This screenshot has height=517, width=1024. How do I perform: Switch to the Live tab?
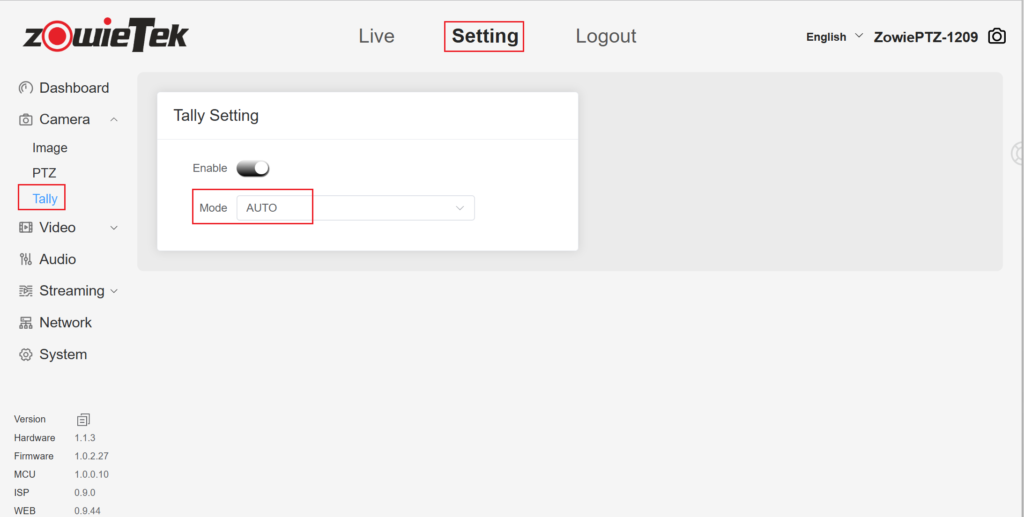click(x=376, y=36)
